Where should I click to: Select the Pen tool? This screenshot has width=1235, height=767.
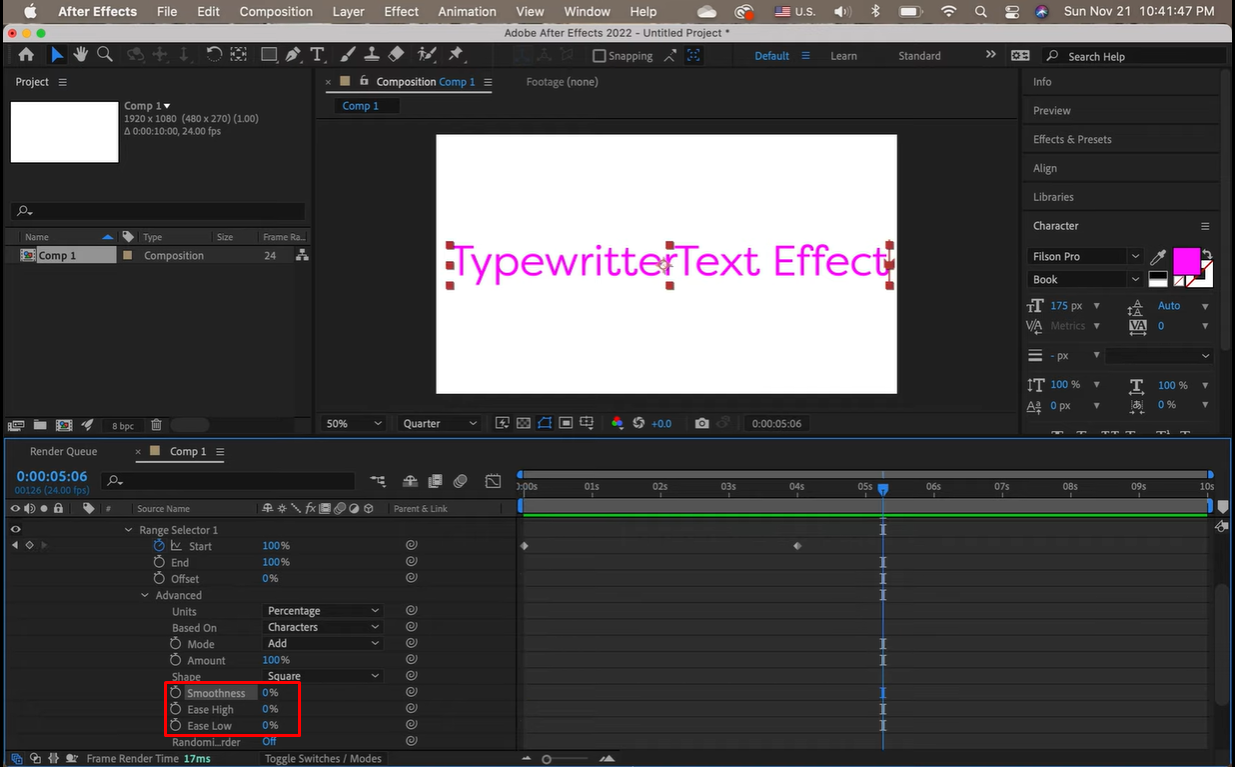pyautogui.click(x=294, y=55)
